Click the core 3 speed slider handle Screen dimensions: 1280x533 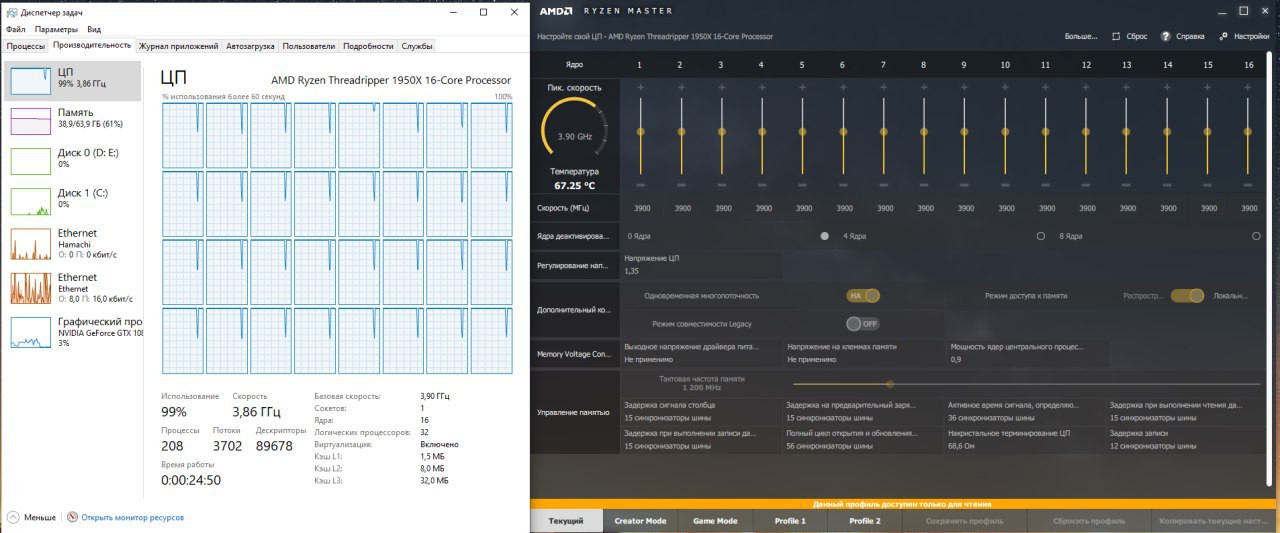pos(721,131)
